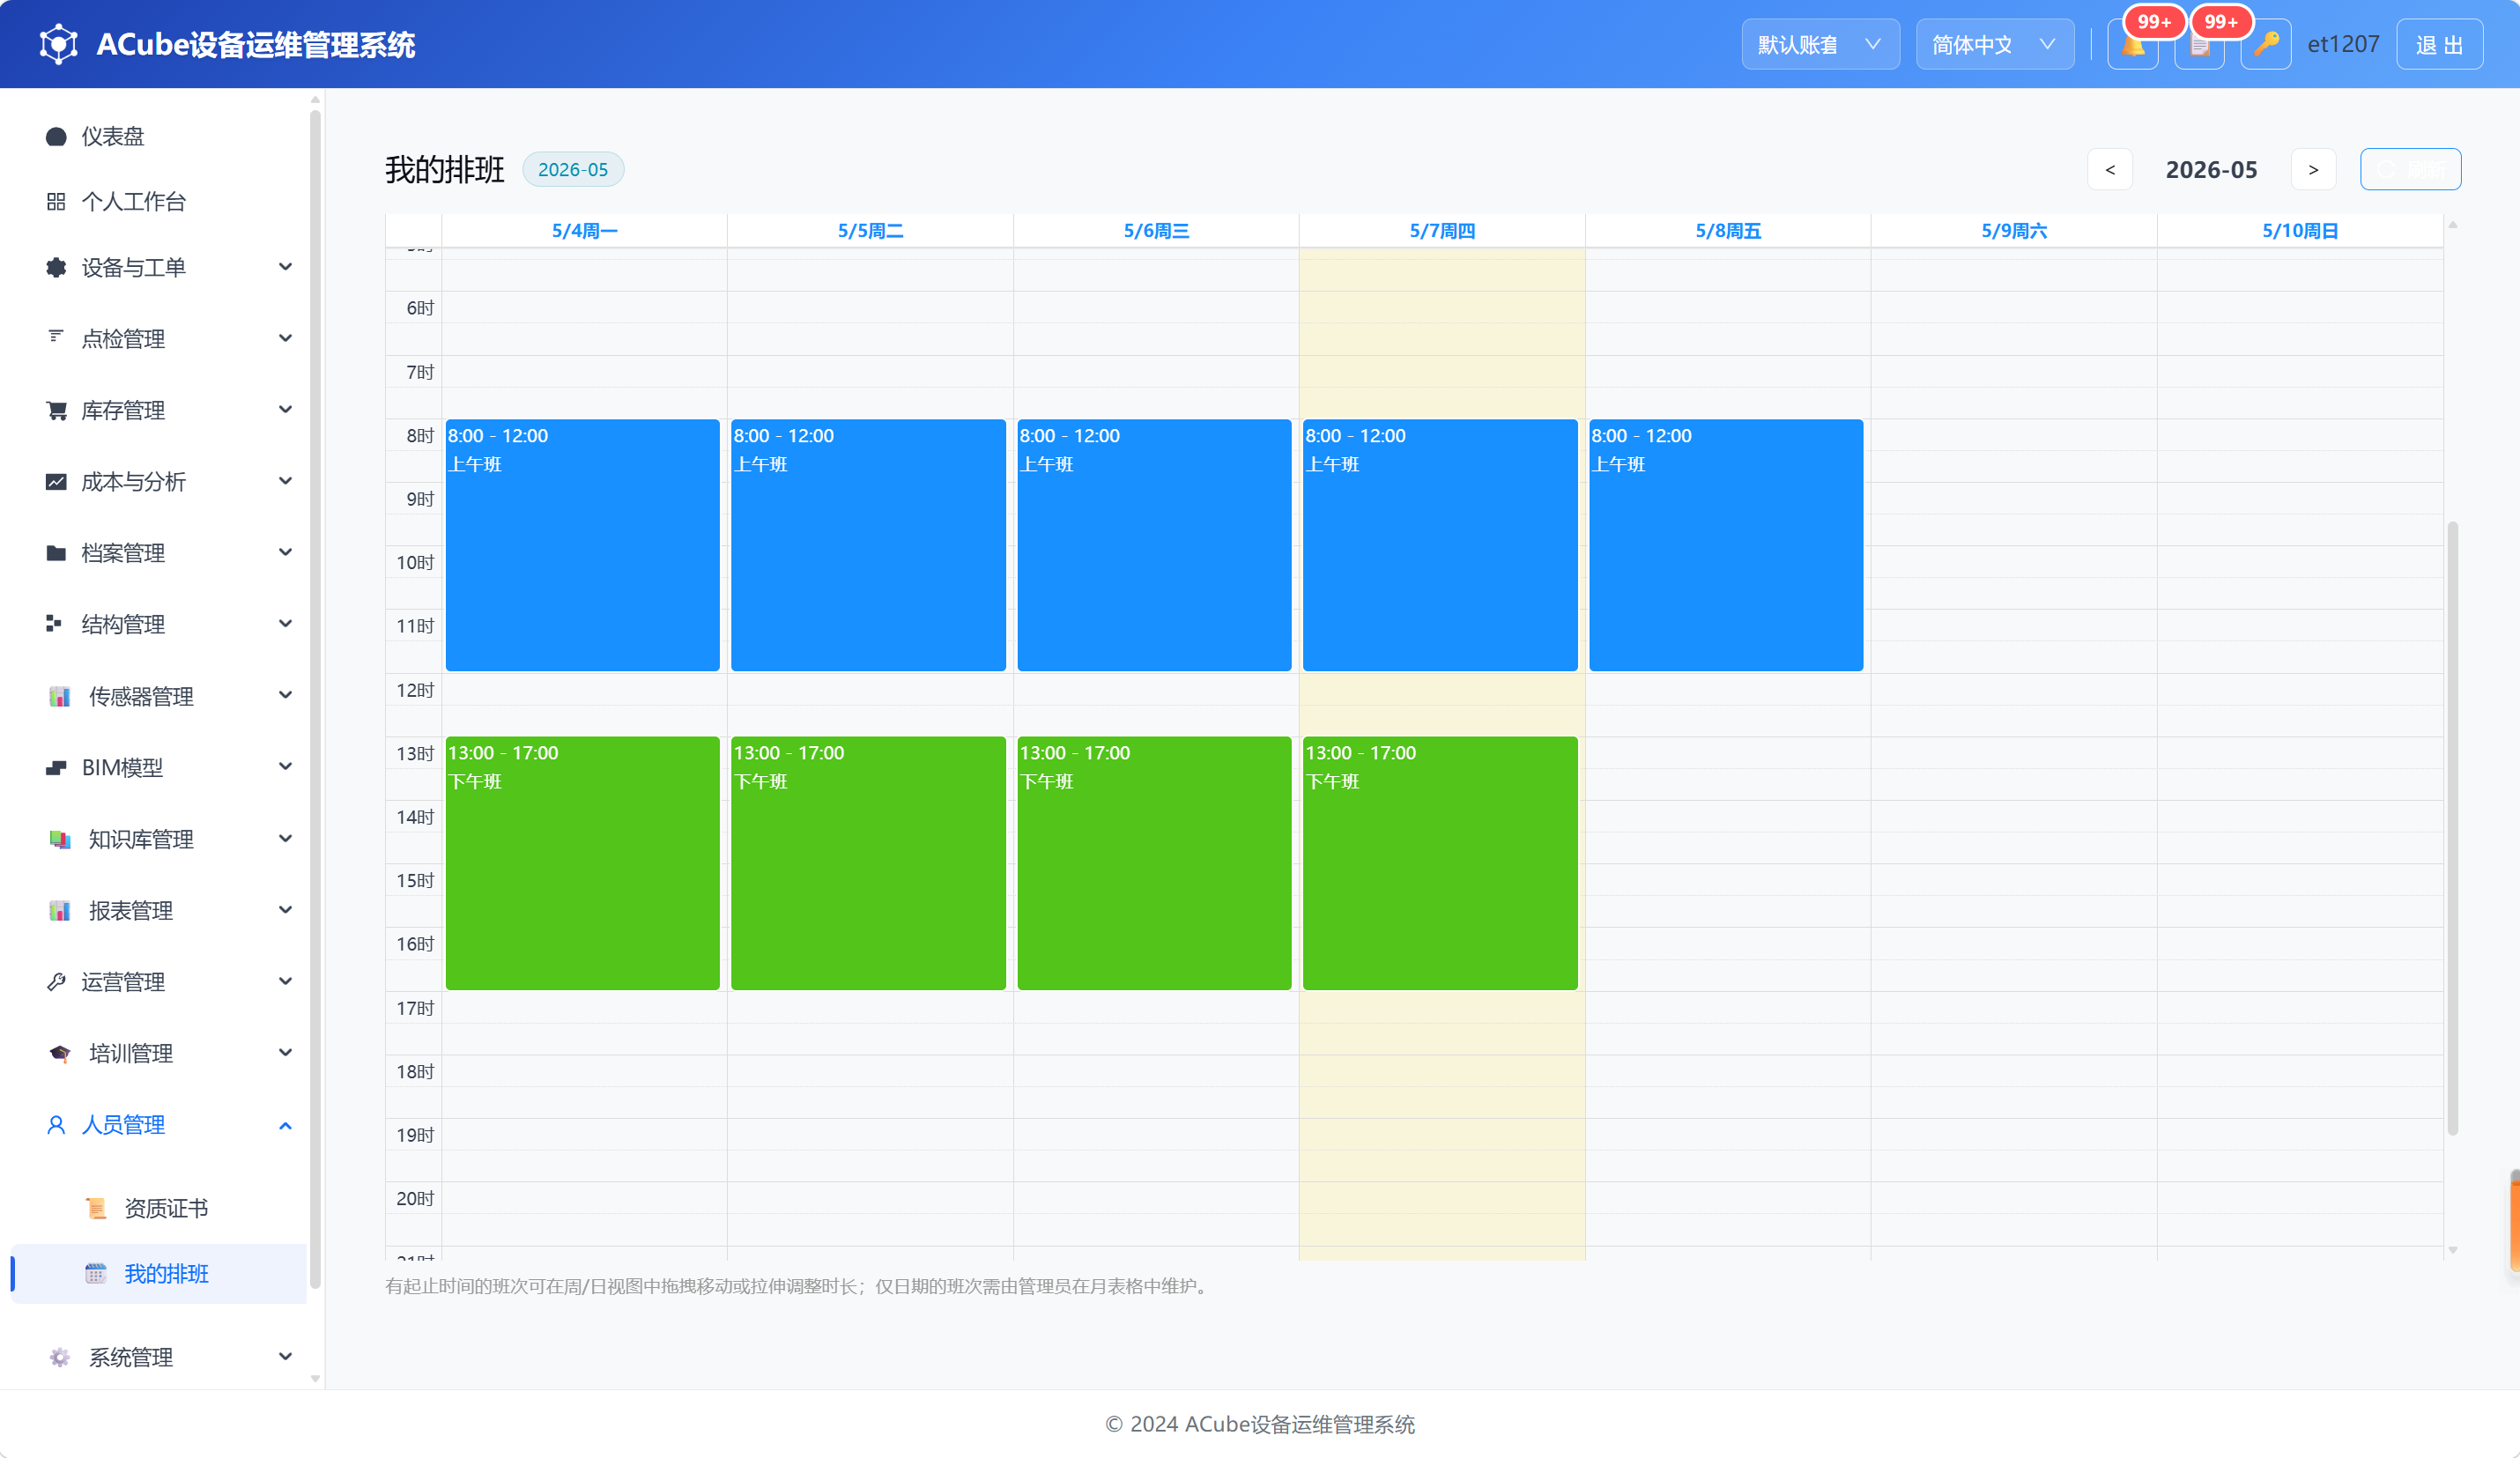Expand the BIM模型 menu chevron
Screen dimensions: 2520x1458
tap(285, 767)
